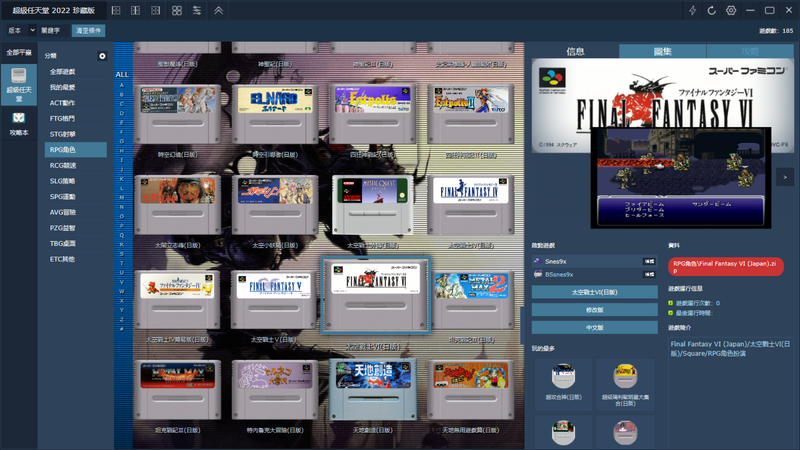The width and height of the screenshot is (800, 450).
Task: Select 全部遊戲 category
Action: 76,71
